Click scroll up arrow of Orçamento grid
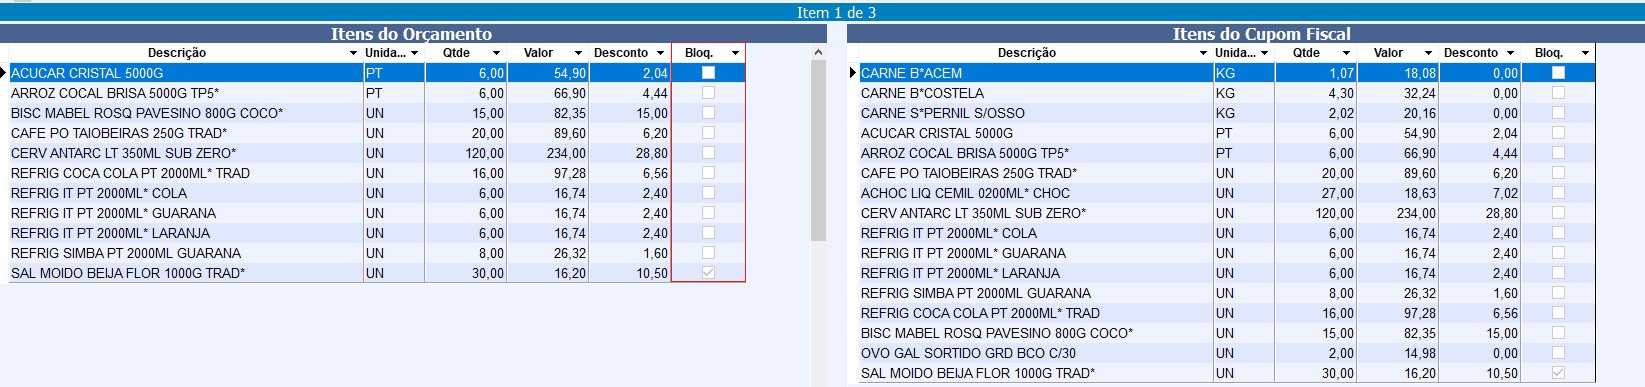Viewport: 1645px width, 387px height. [x=818, y=52]
